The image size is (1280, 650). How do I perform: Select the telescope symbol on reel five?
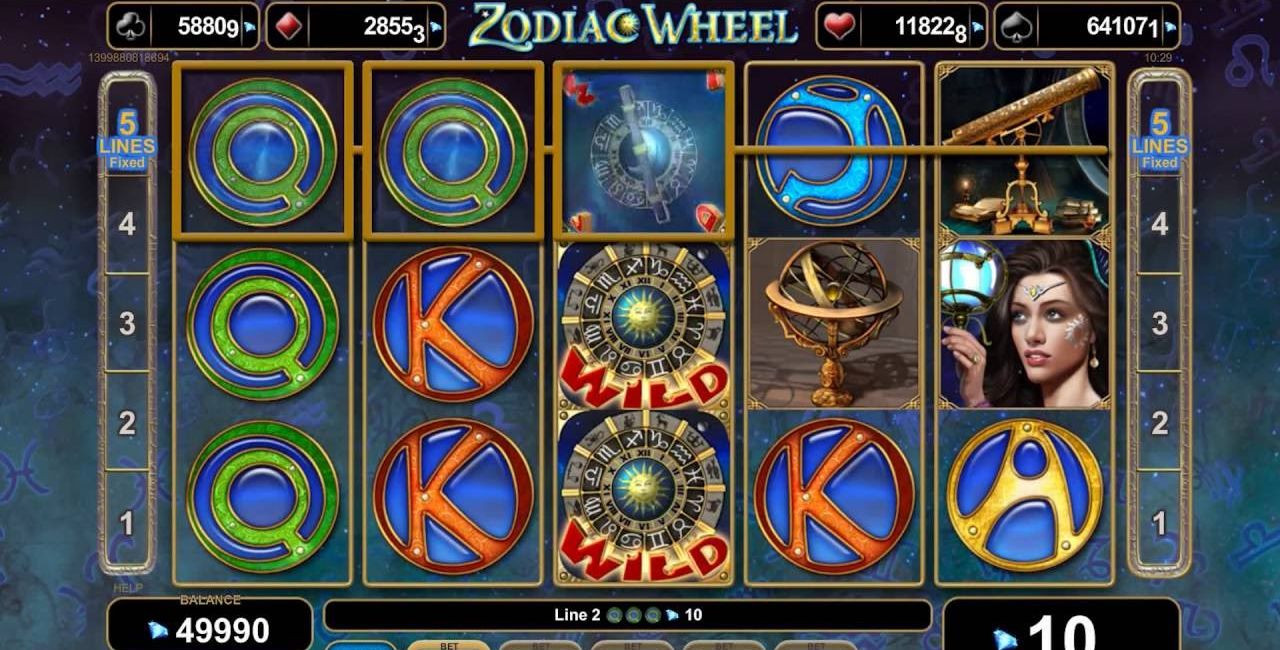(x=1024, y=150)
